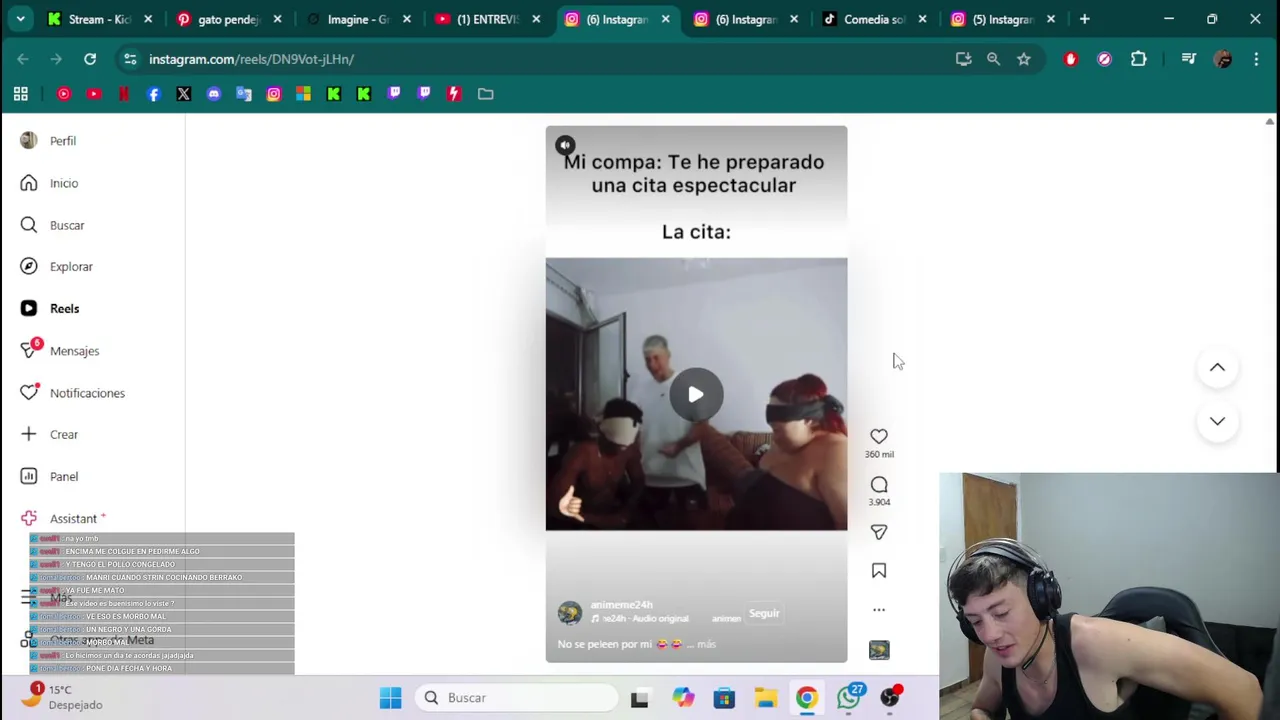Screen dimensions: 1280x720
Task: Open the tab search dropdown arrow
Action: click(x=20, y=19)
